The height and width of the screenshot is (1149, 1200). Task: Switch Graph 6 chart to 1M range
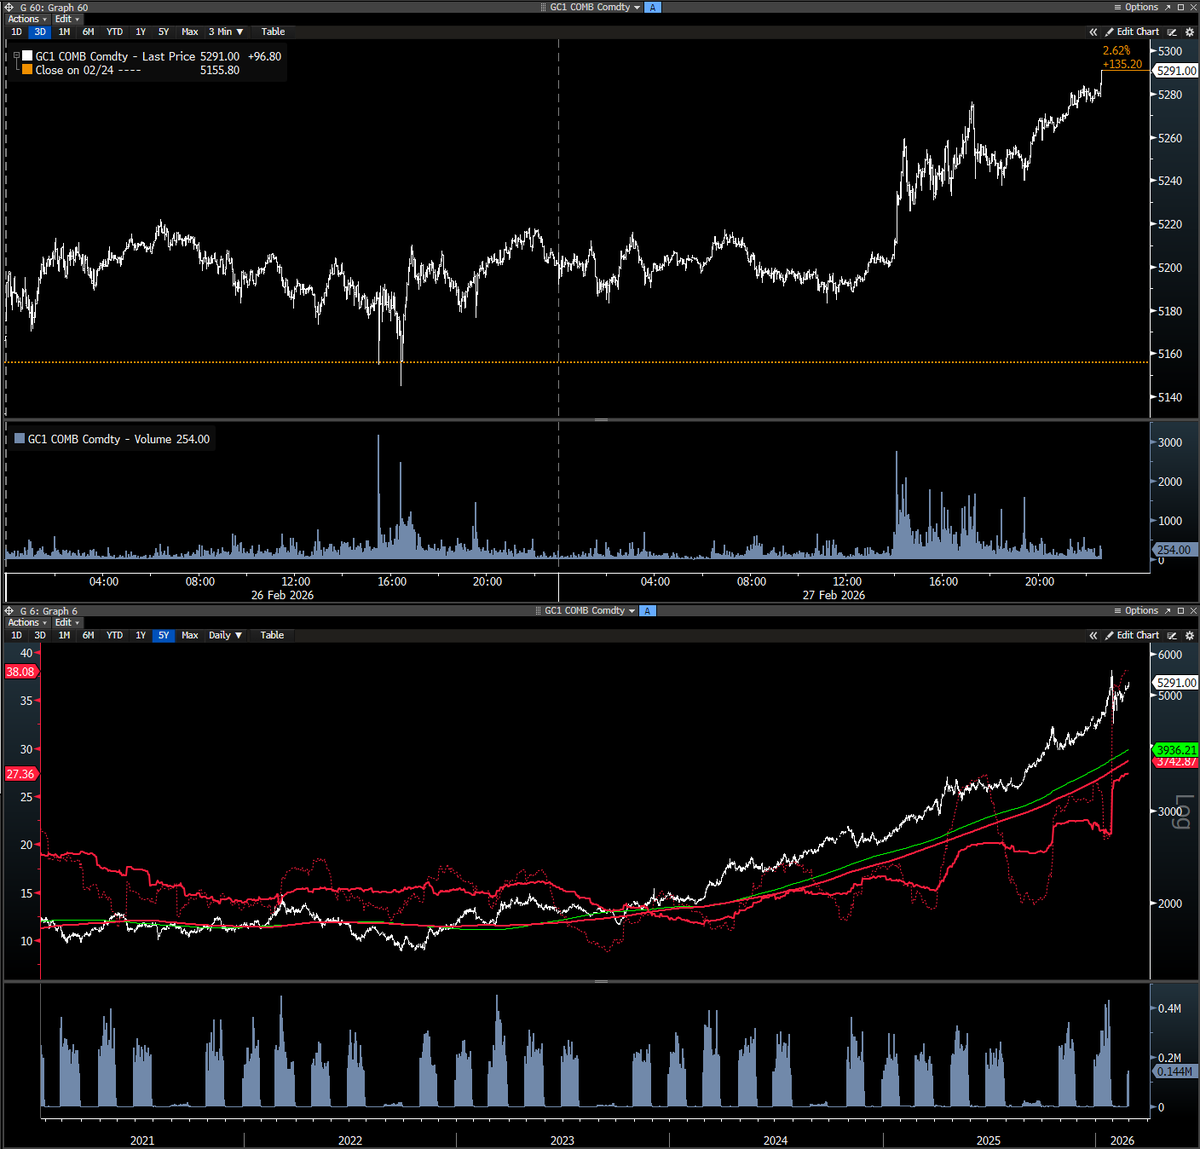coord(64,635)
